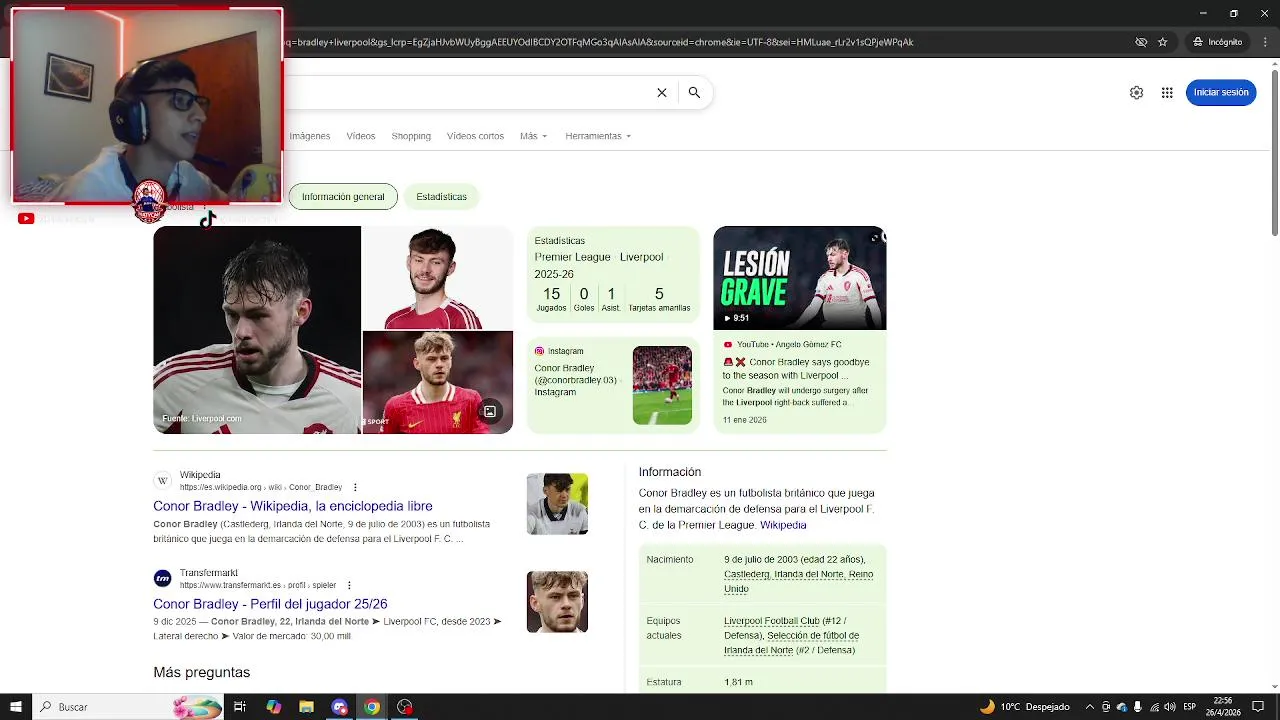Image resolution: width=1280 pixels, height=720 pixels.
Task: Switch to the Videos tab
Action: (x=361, y=136)
